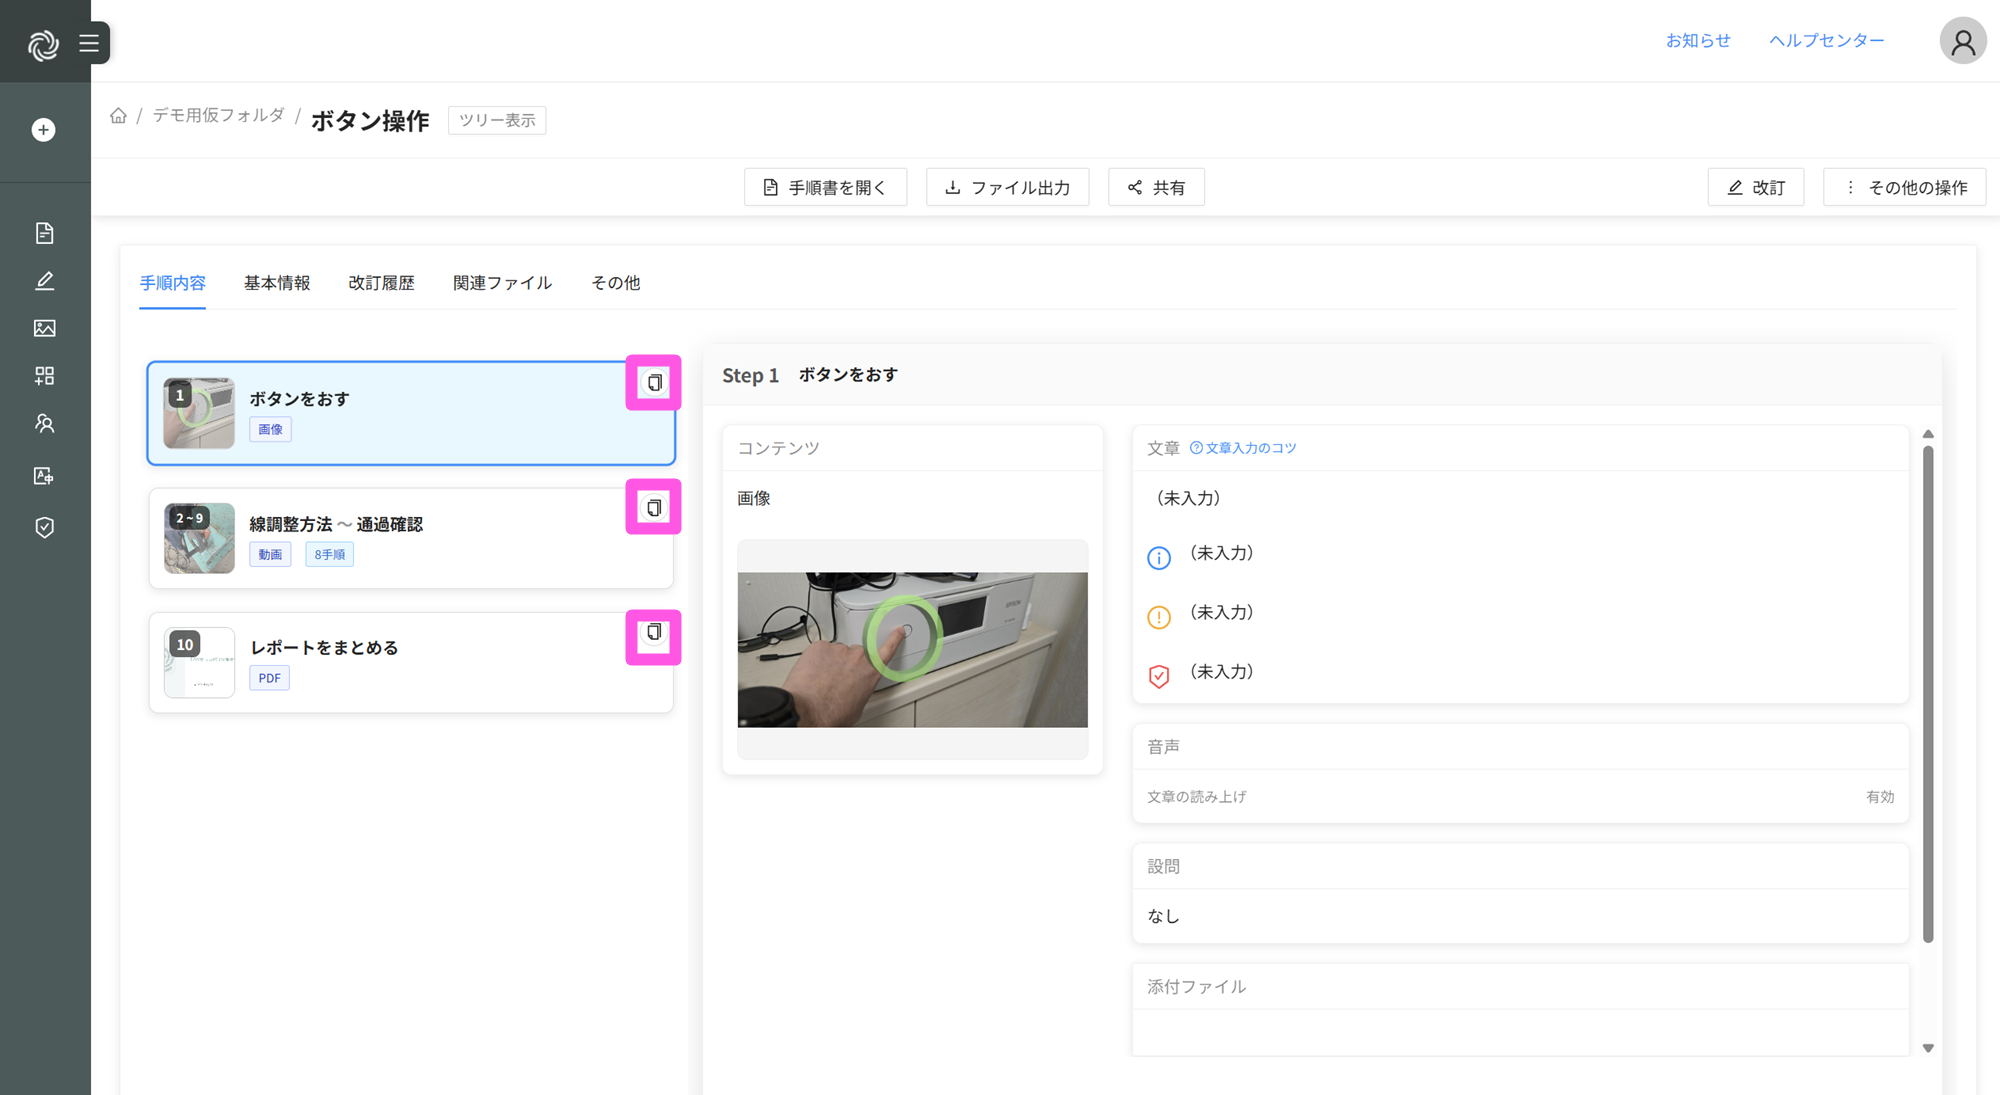
Task: Copy the レポートをまとめる step icon
Action: pos(653,633)
